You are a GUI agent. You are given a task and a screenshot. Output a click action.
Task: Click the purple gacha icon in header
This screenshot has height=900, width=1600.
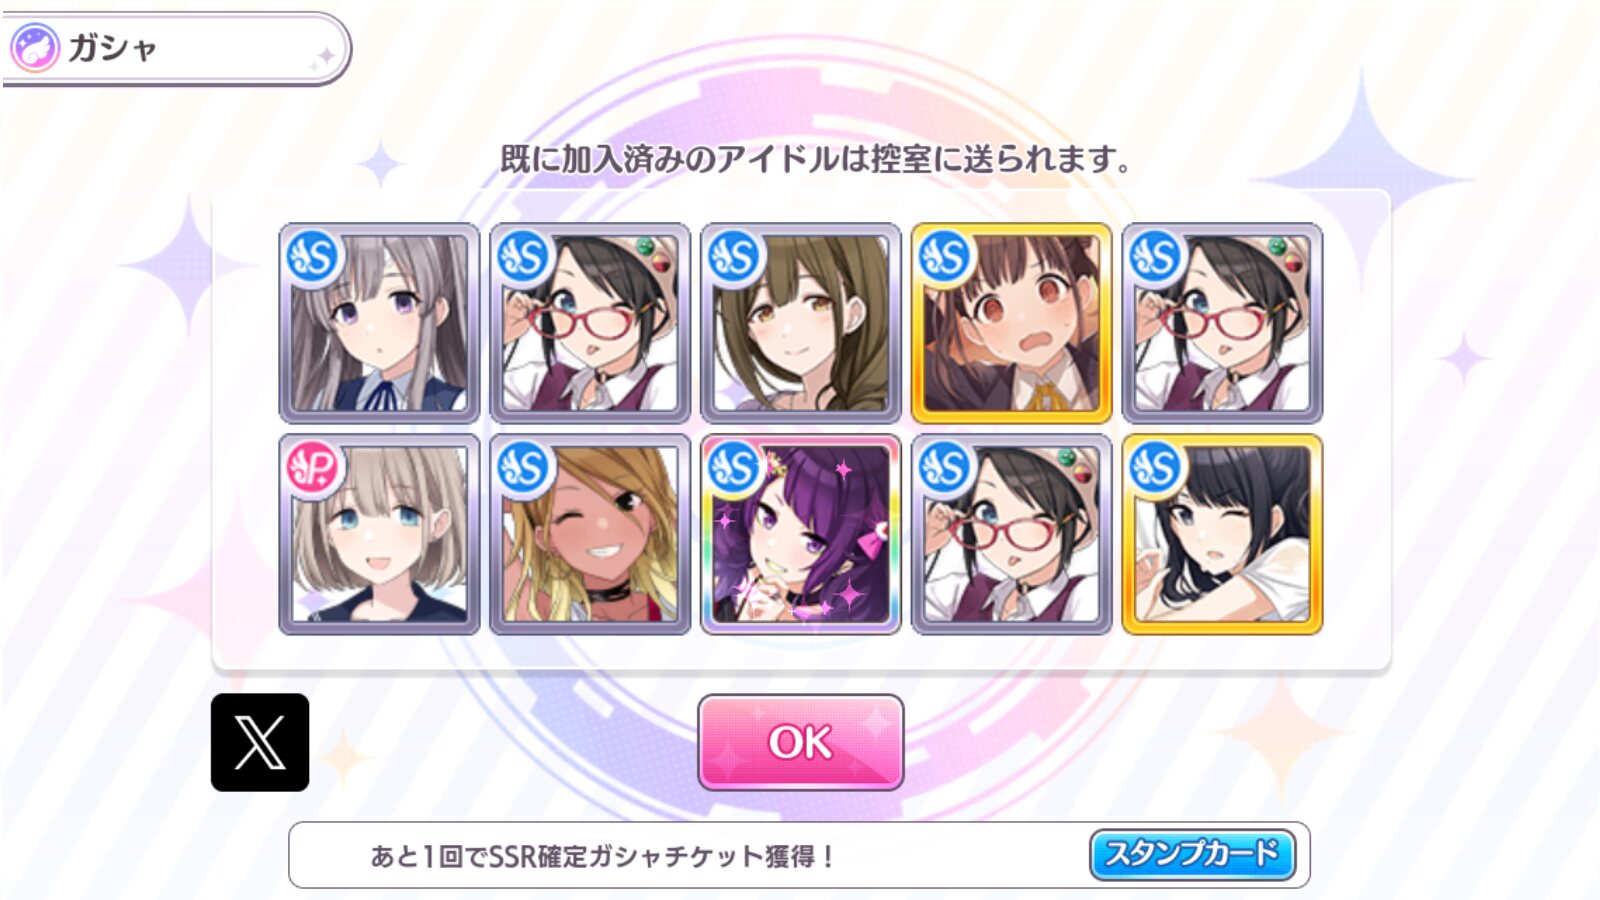(x=35, y=48)
